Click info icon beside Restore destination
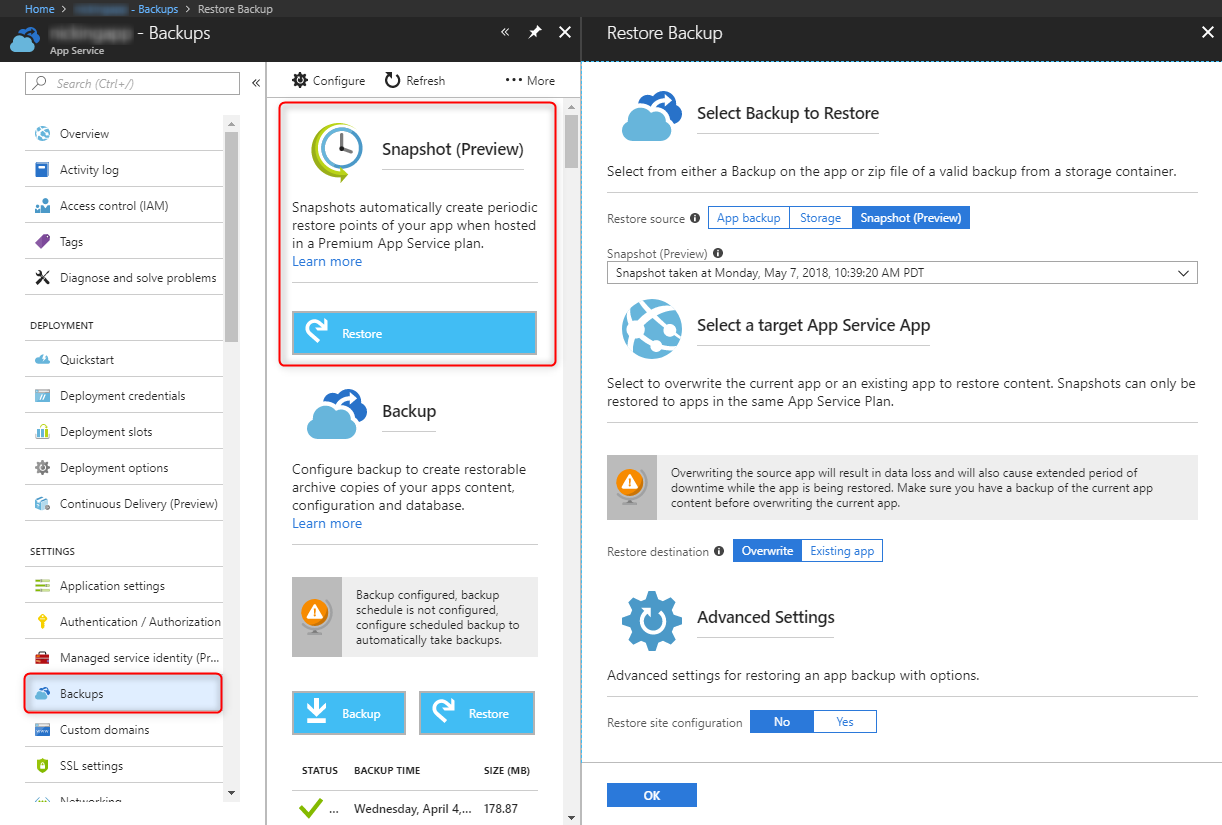Screen dimensions: 1222x825 tap(719, 551)
